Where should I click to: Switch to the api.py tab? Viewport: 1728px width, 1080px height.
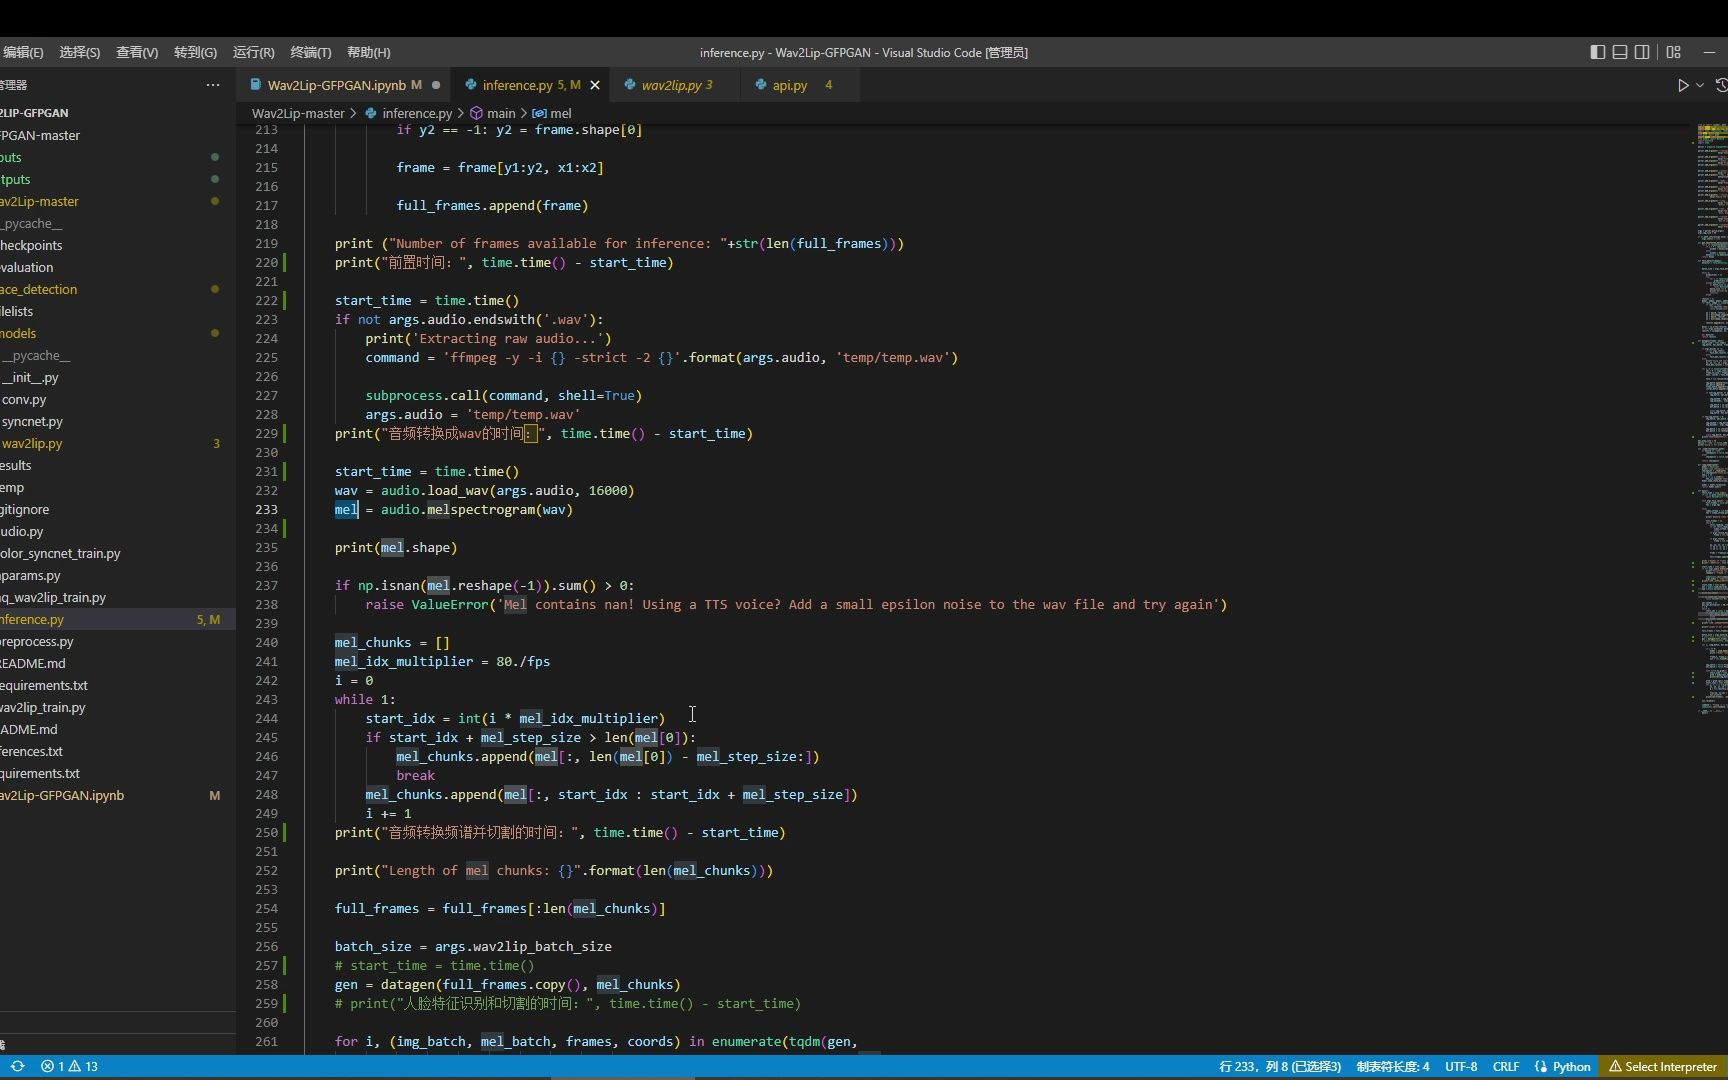pyautogui.click(x=789, y=85)
